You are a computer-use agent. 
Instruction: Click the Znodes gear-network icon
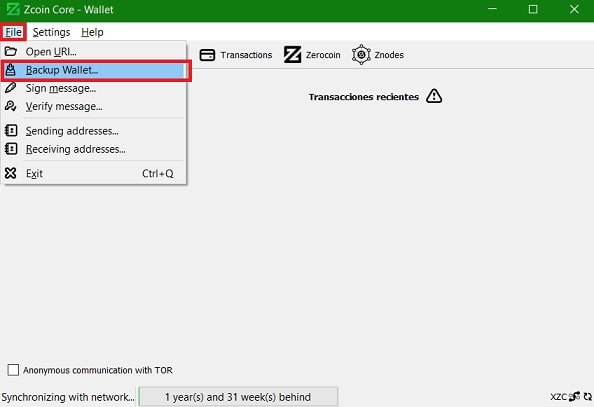(x=361, y=55)
